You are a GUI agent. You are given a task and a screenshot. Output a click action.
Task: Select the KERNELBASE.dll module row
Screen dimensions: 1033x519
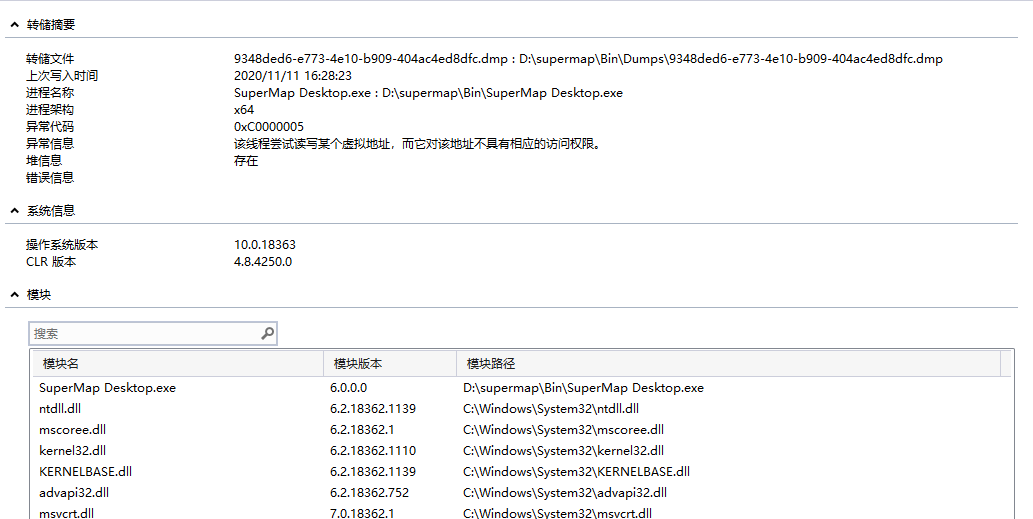coord(521,472)
